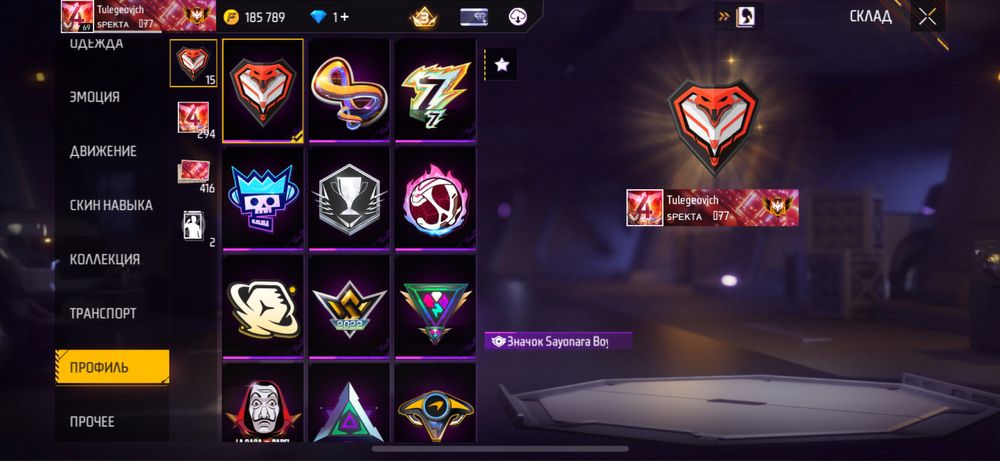Pick the La Casa de Papel mask badge
This screenshot has height=461, width=1000.
pyautogui.click(x=263, y=403)
